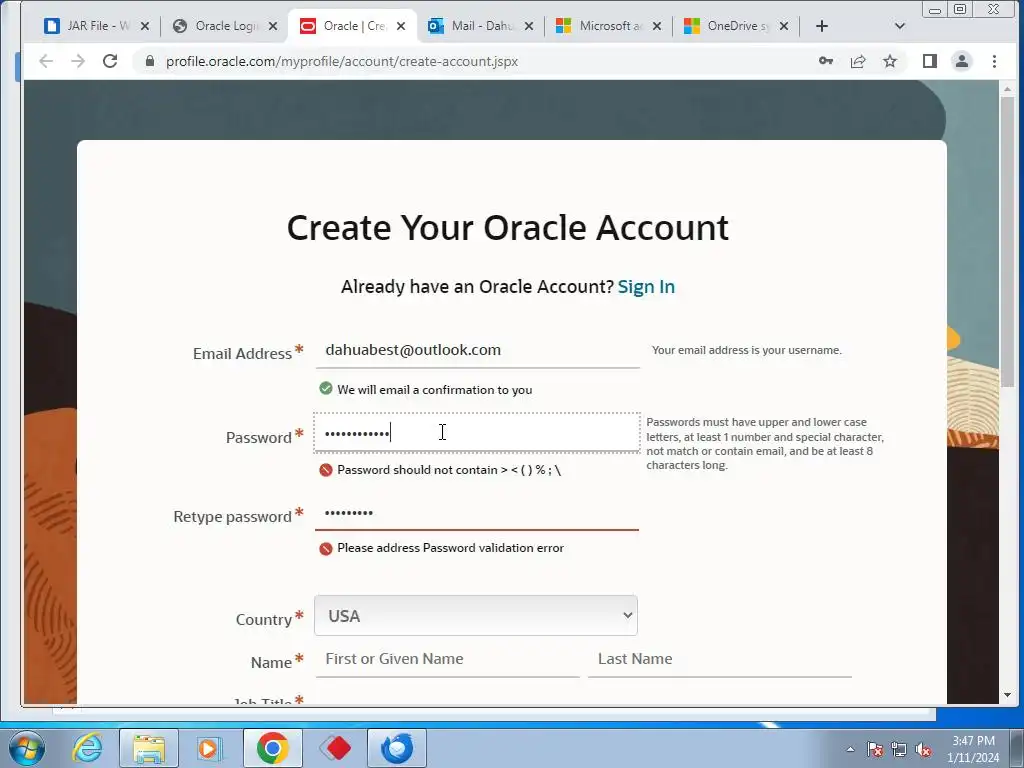Click 'Your email address is your username.' text
Screen dimensions: 1024x768
[x=746, y=350]
